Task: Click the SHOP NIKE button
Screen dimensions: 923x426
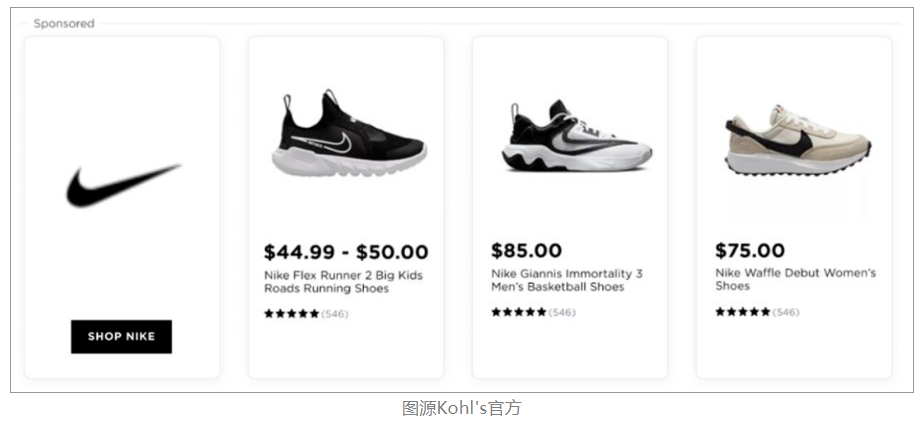Action: coord(121,337)
